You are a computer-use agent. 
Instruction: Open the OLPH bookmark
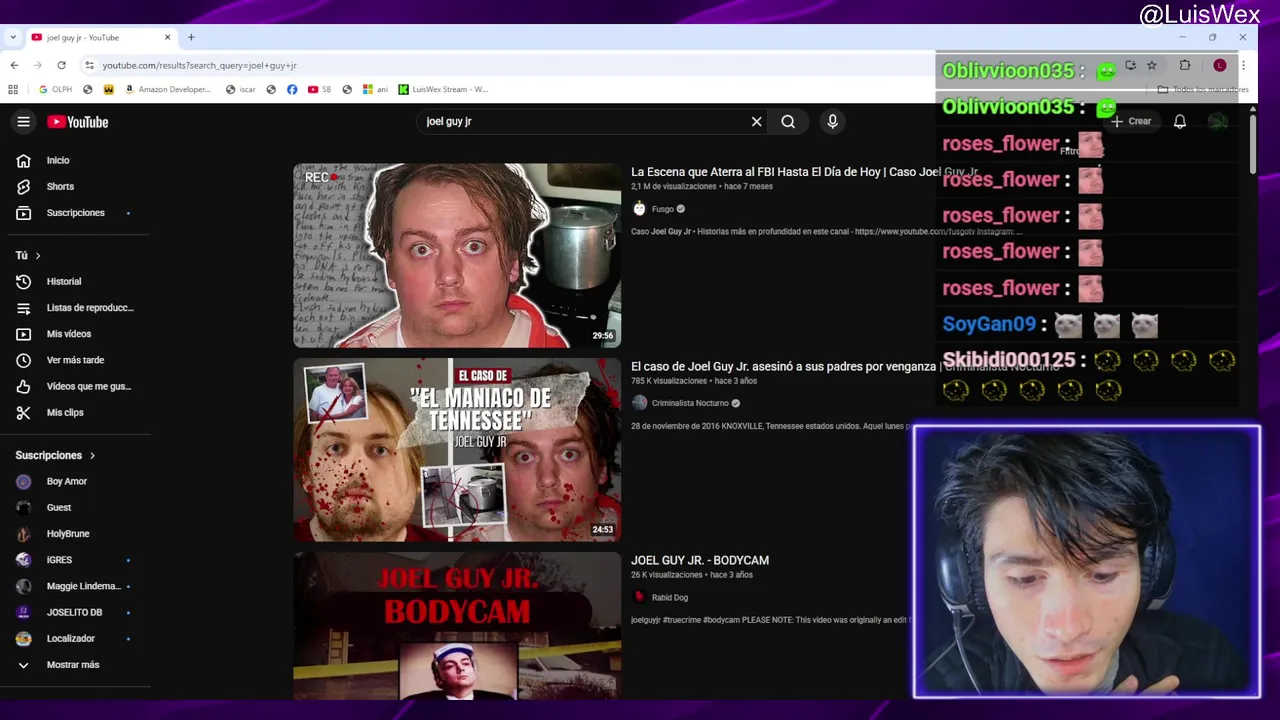pyautogui.click(x=55, y=90)
